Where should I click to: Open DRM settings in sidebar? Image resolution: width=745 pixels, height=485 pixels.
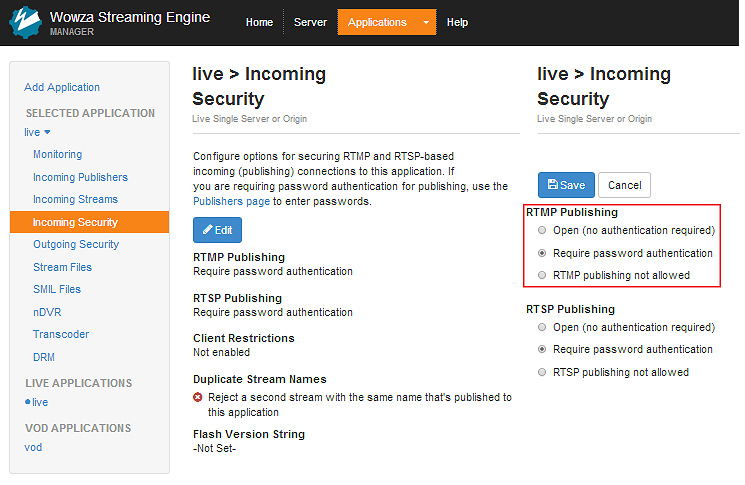coord(44,357)
